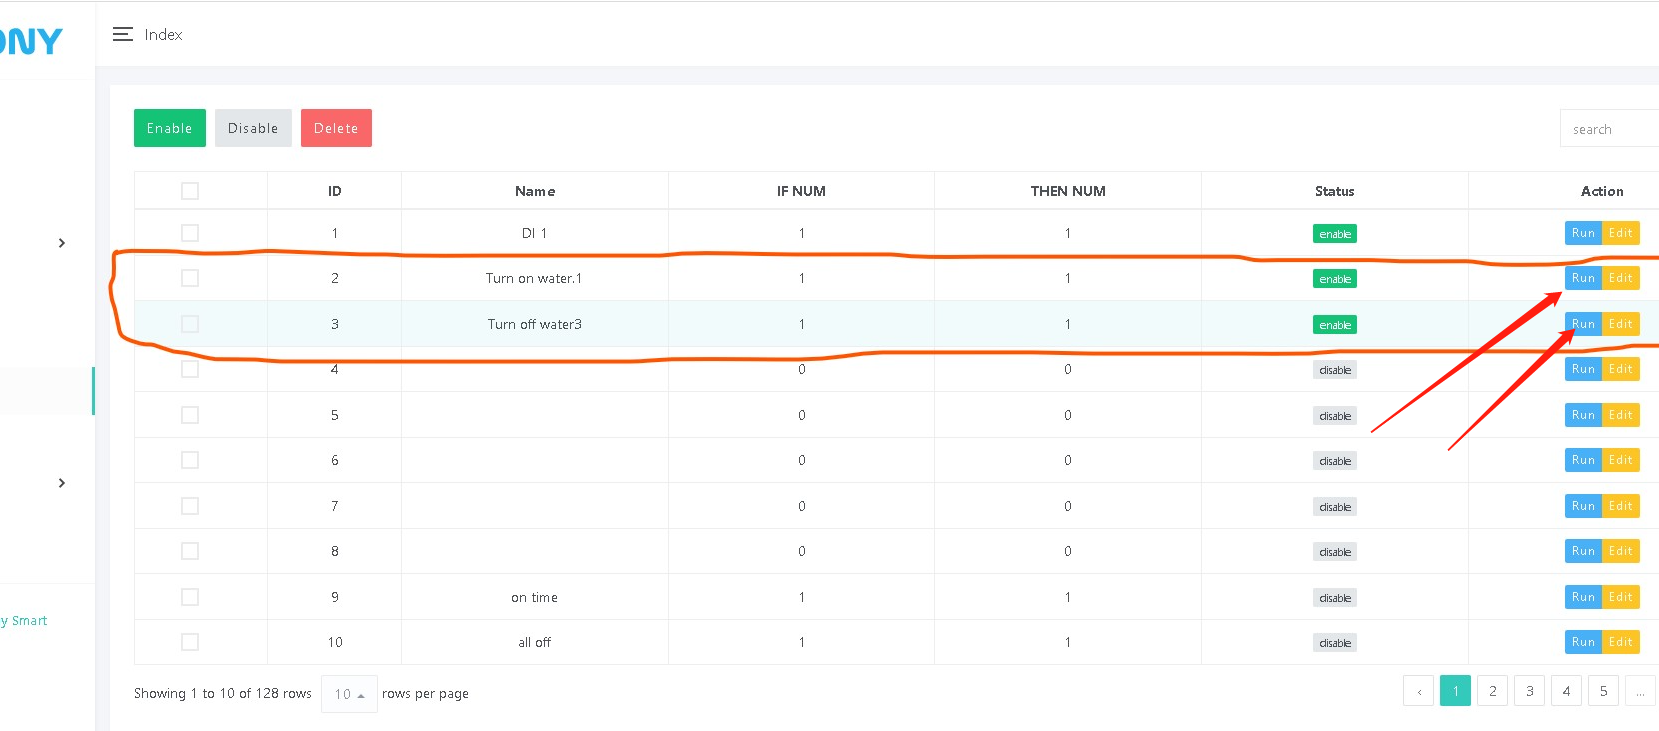The height and width of the screenshot is (731, 1659).
Task: Select checkbox for Turn on water.1 row
Action: pos(190,278)
